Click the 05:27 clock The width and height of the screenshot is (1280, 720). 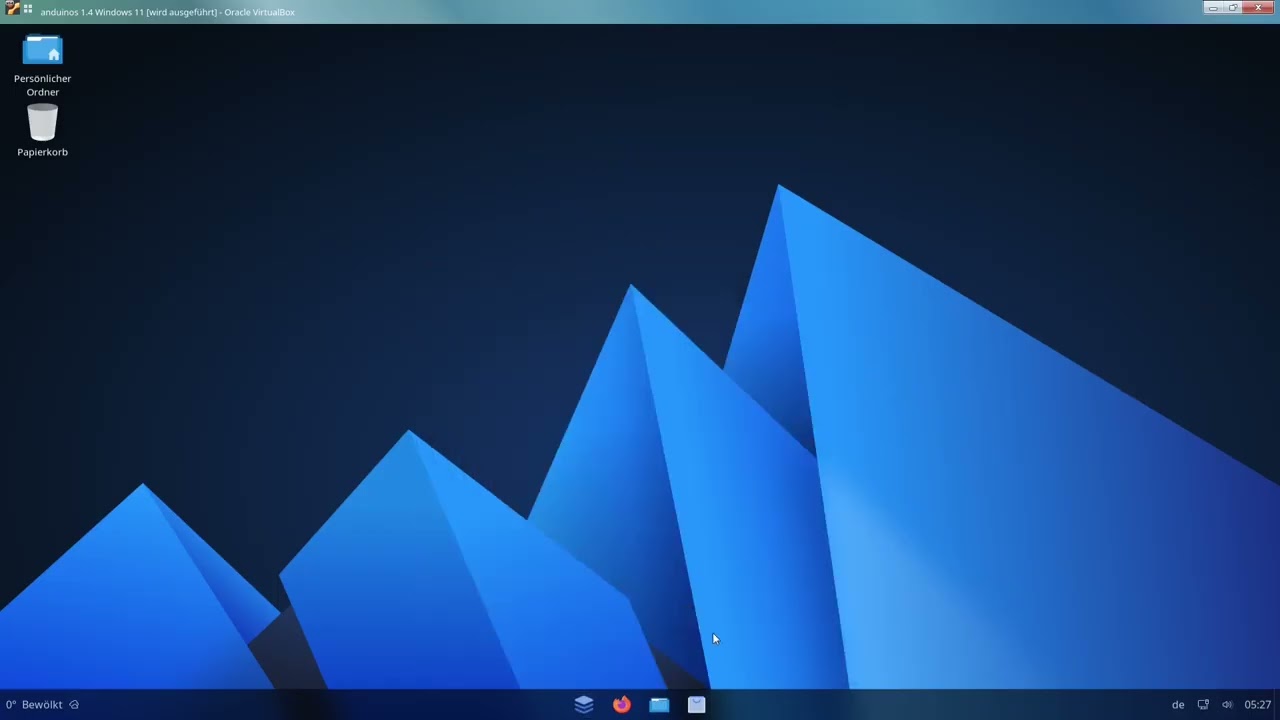pyautogui.click(x=1258, y=704)
